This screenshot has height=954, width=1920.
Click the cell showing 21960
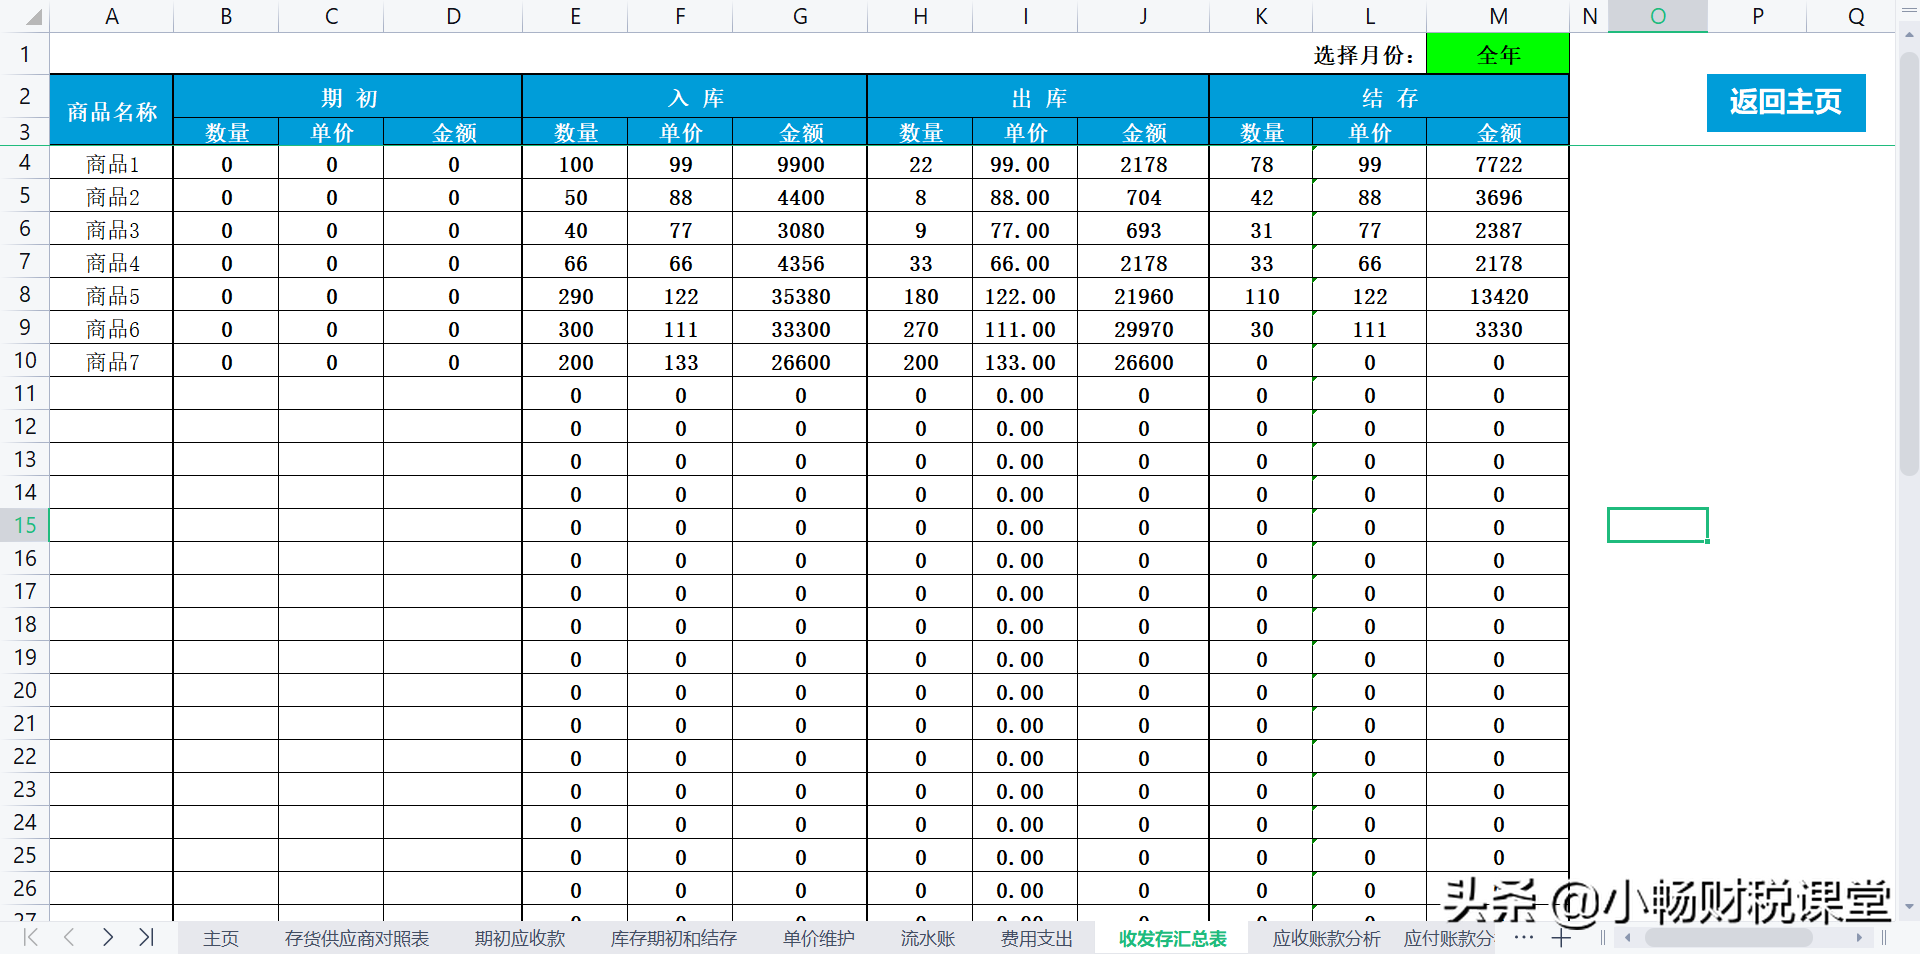tap(1143, 295)
